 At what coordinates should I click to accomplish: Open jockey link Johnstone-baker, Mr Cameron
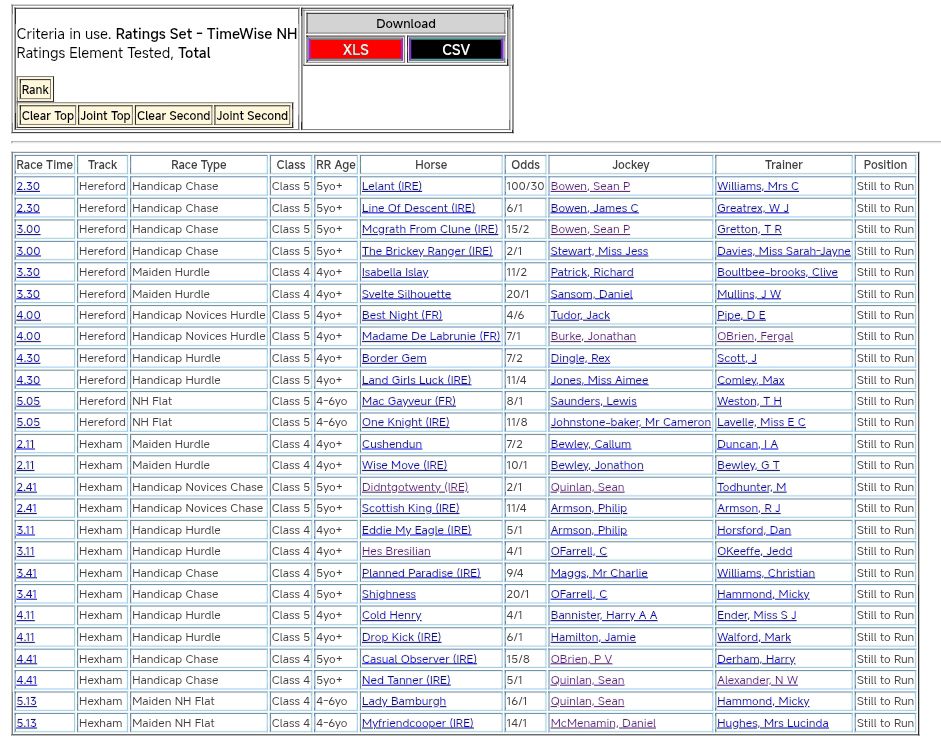(630, 423)
